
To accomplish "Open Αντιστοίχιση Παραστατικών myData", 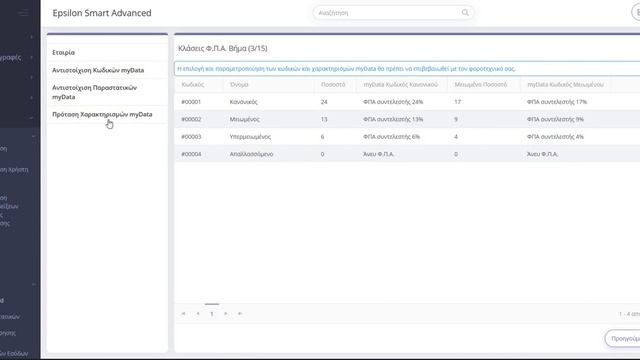I will (x=94, y=92).
